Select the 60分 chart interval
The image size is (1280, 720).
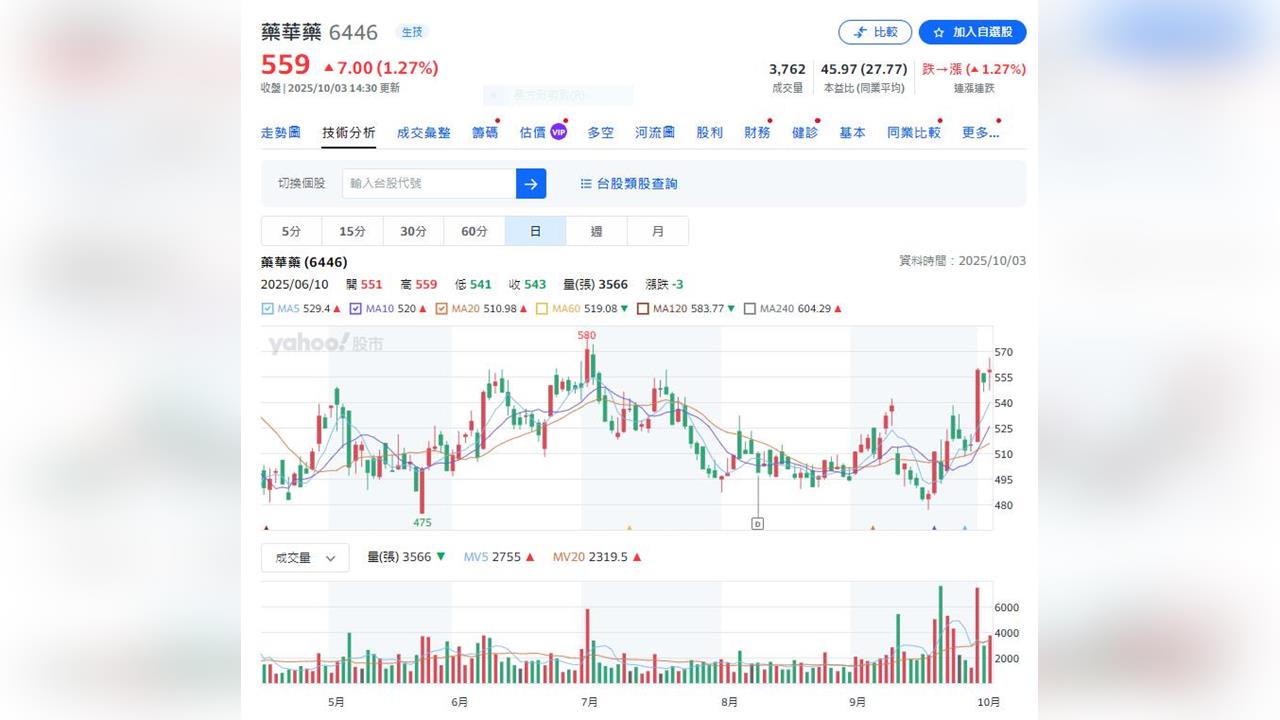474,231
